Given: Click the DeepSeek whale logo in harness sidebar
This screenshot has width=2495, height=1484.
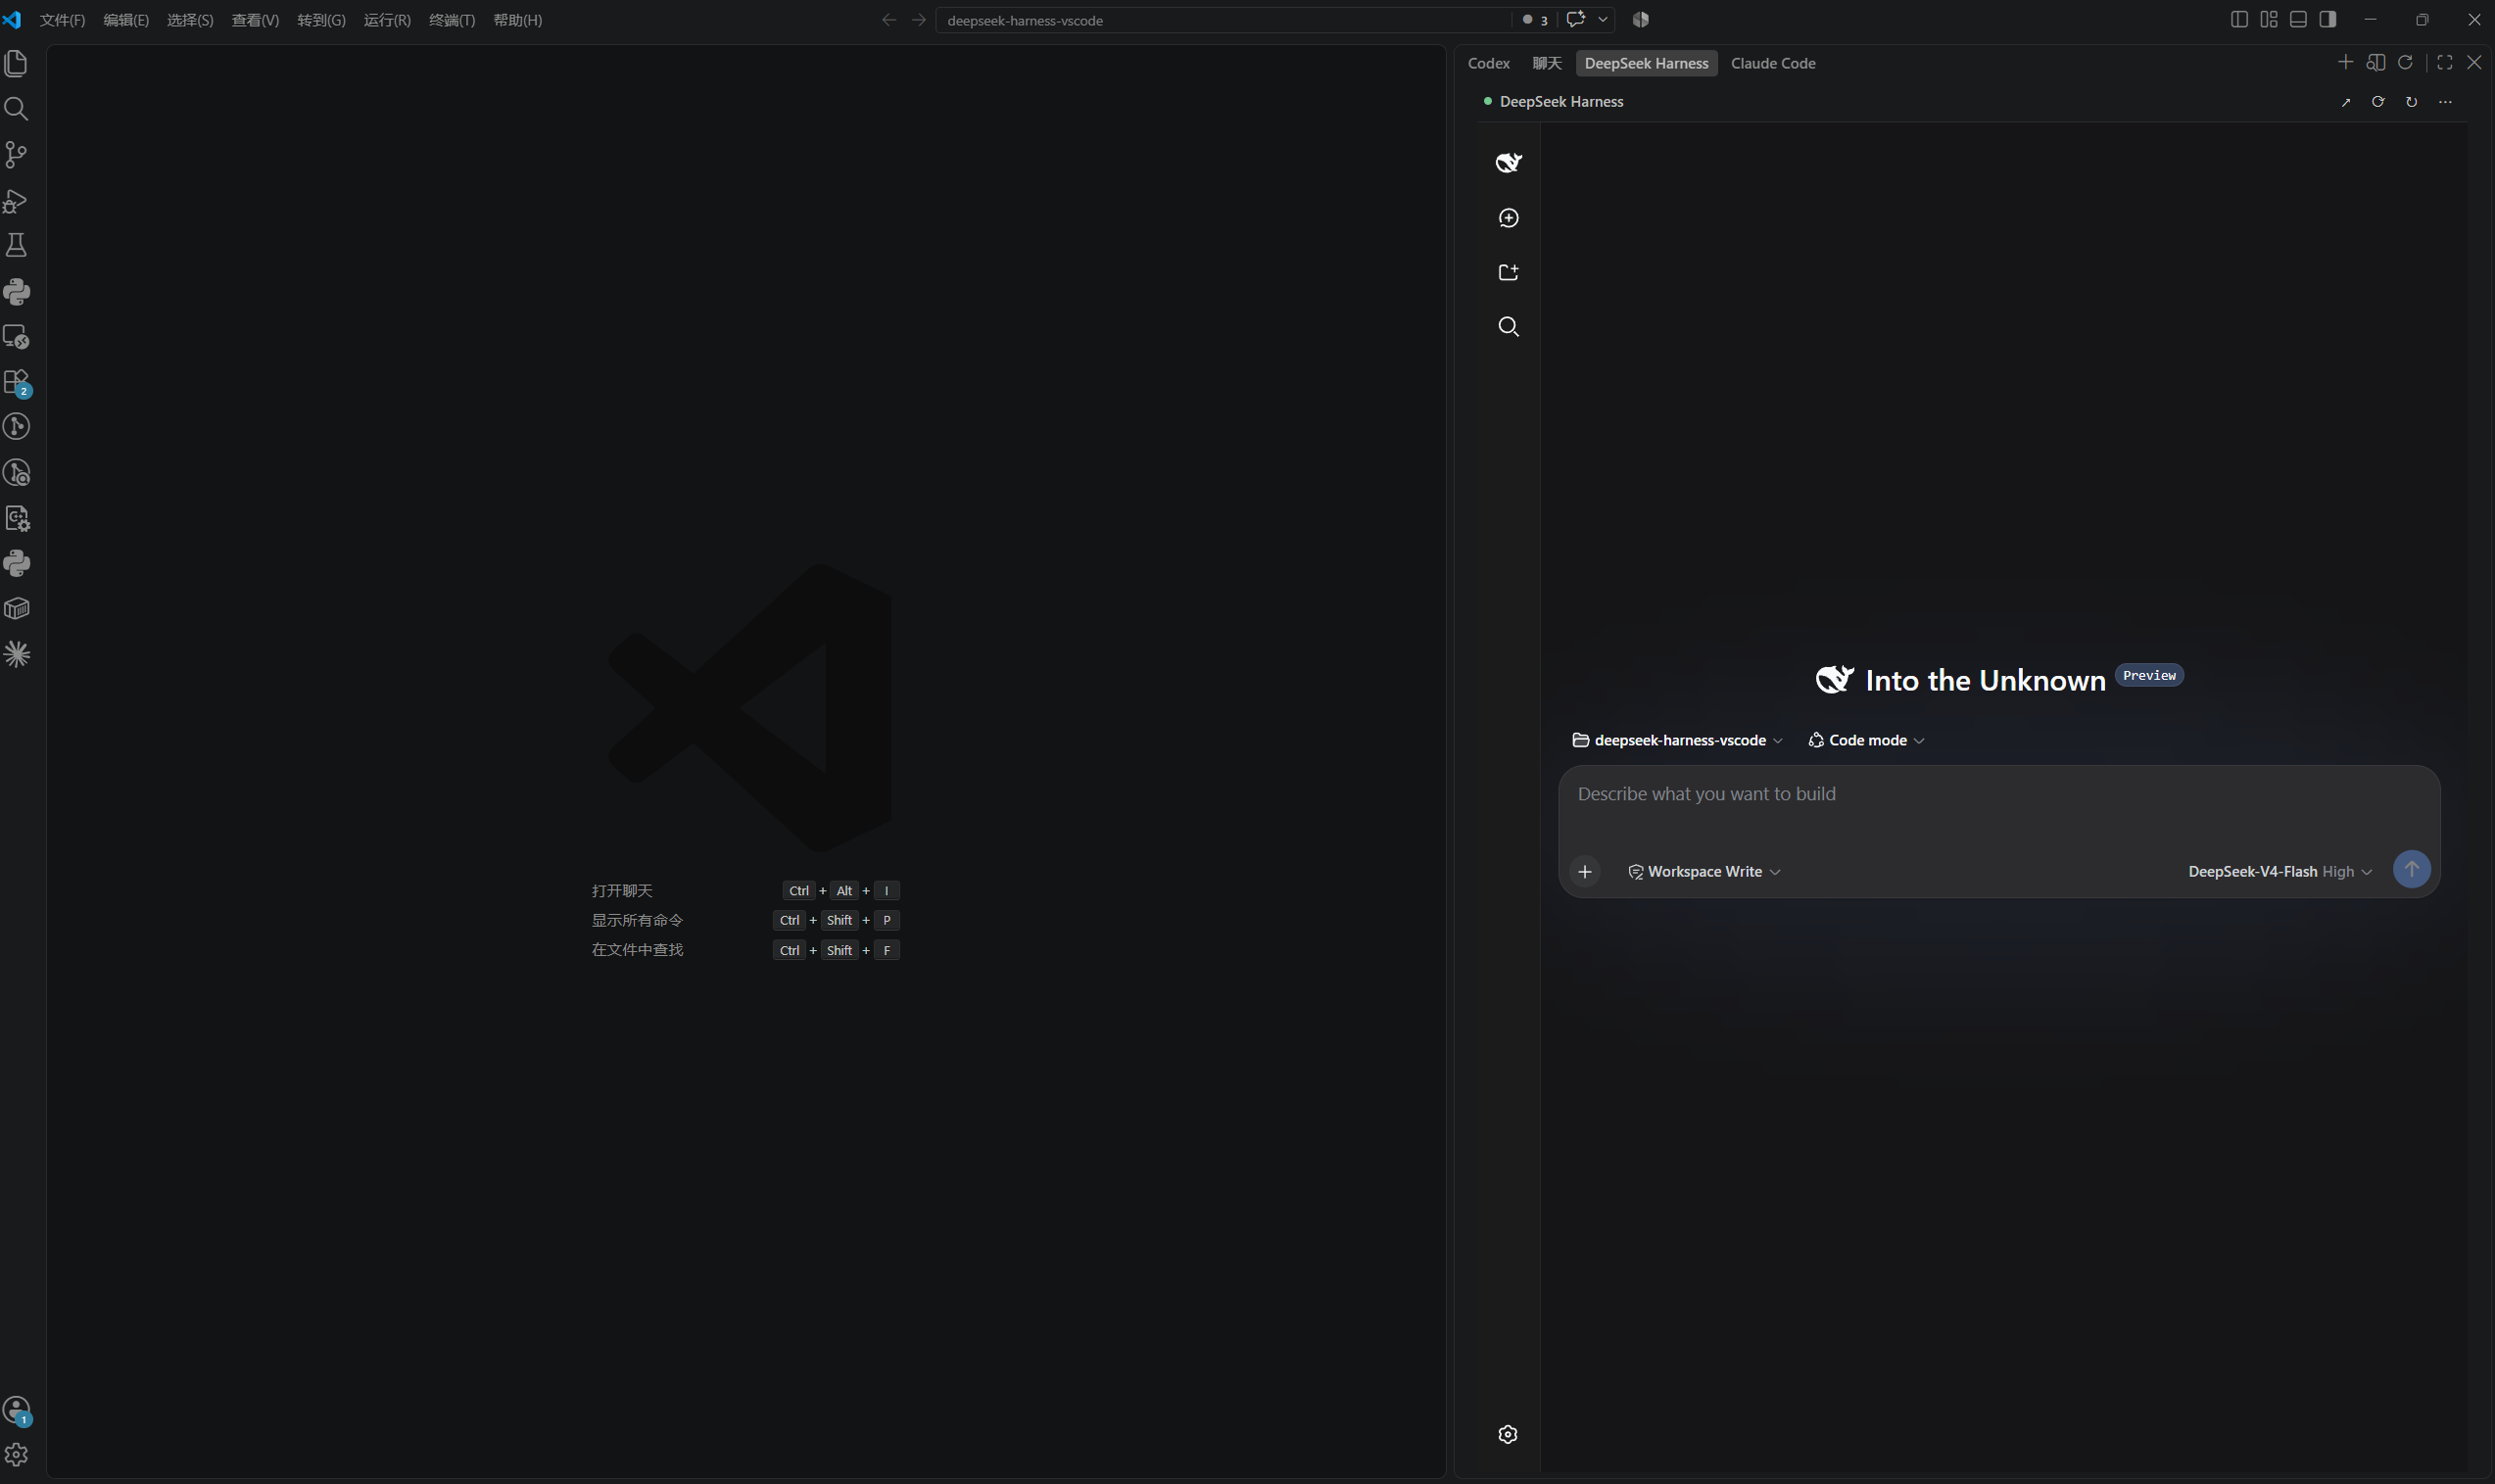Looking at the screenshot, I should point(1508,162).
